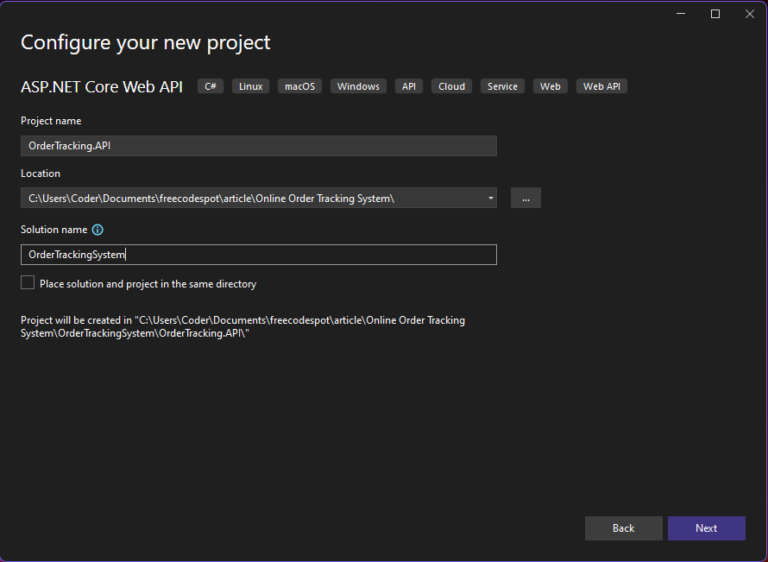Click the browse ellipsis button beside Location

[526, 198]
